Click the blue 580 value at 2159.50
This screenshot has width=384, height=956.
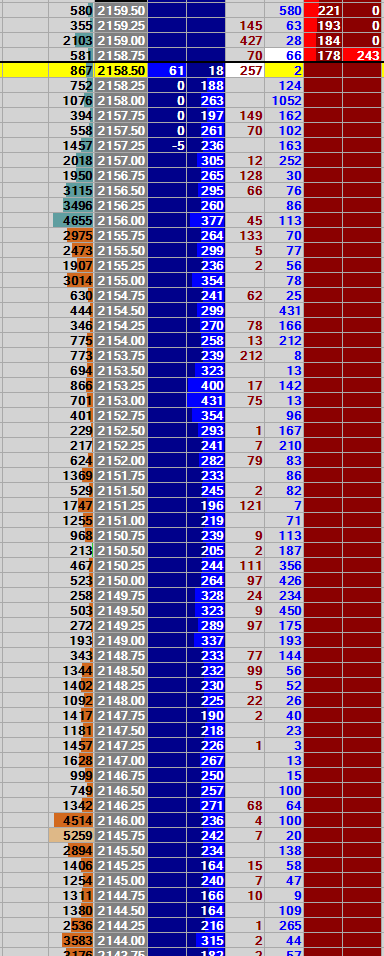click(x=284, y=11)
